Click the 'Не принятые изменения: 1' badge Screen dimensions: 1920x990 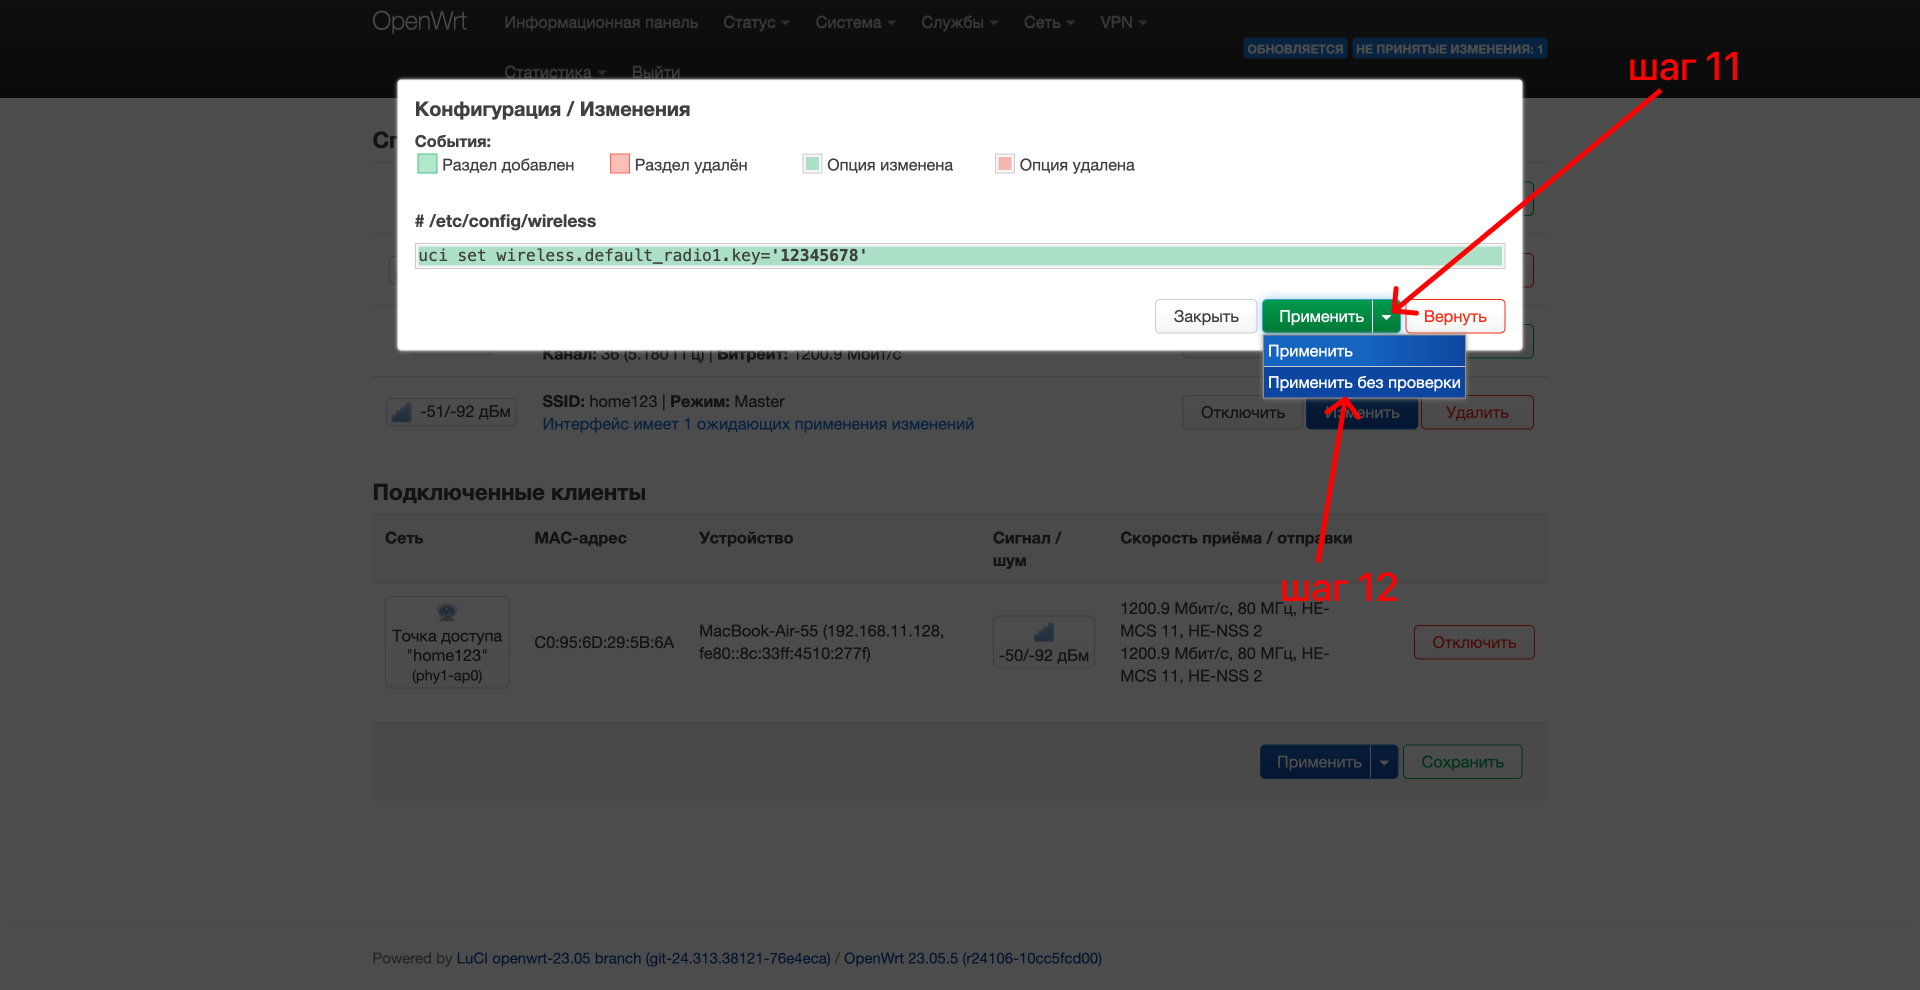click(x=1449, y=49)
